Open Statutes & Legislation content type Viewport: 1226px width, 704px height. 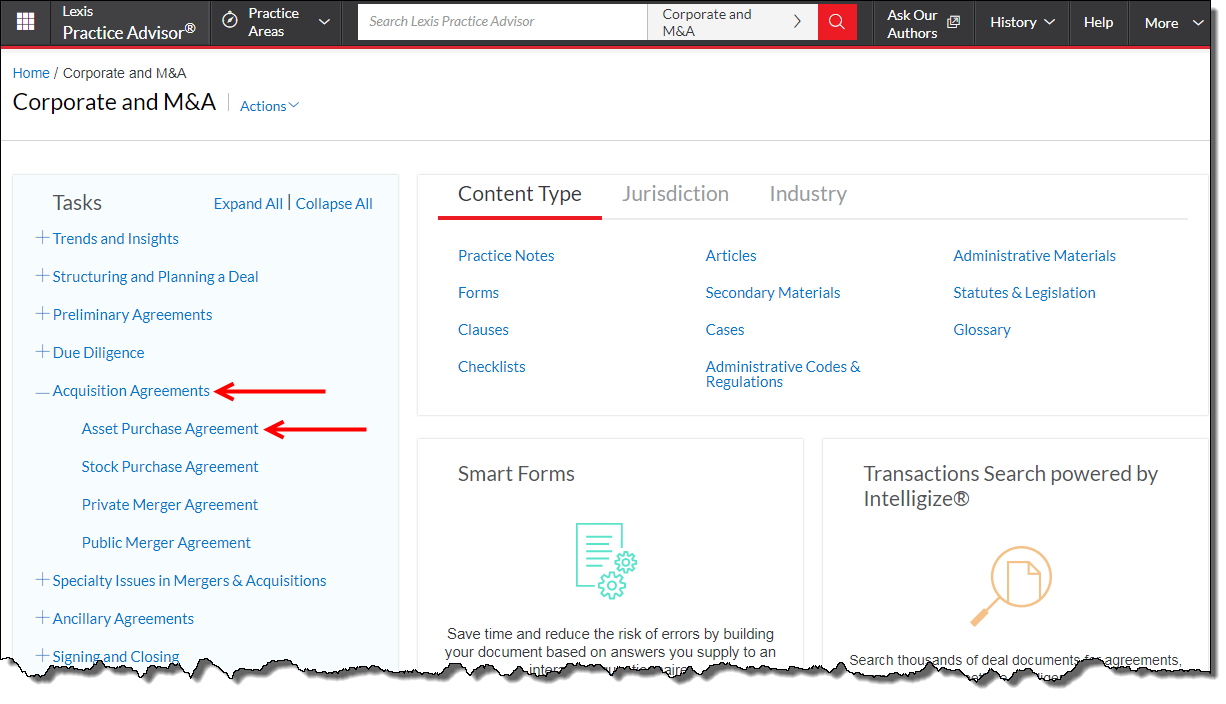pyautogui.click(x=1024, y=293)
